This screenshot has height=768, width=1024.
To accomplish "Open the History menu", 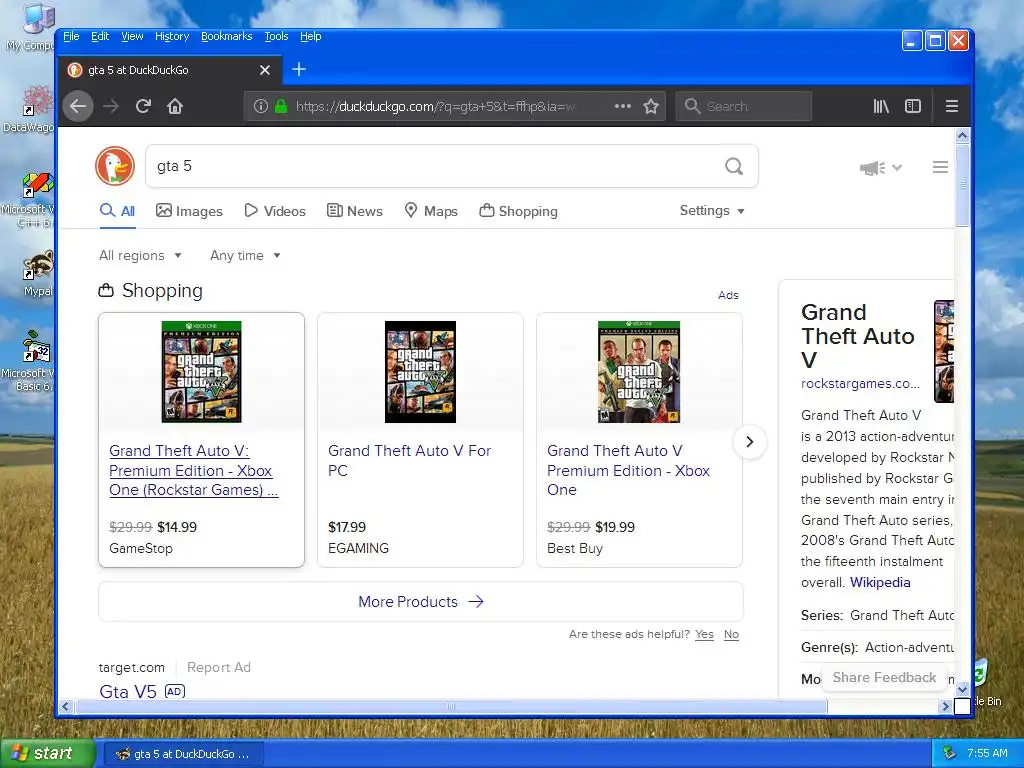I will 172,36.
